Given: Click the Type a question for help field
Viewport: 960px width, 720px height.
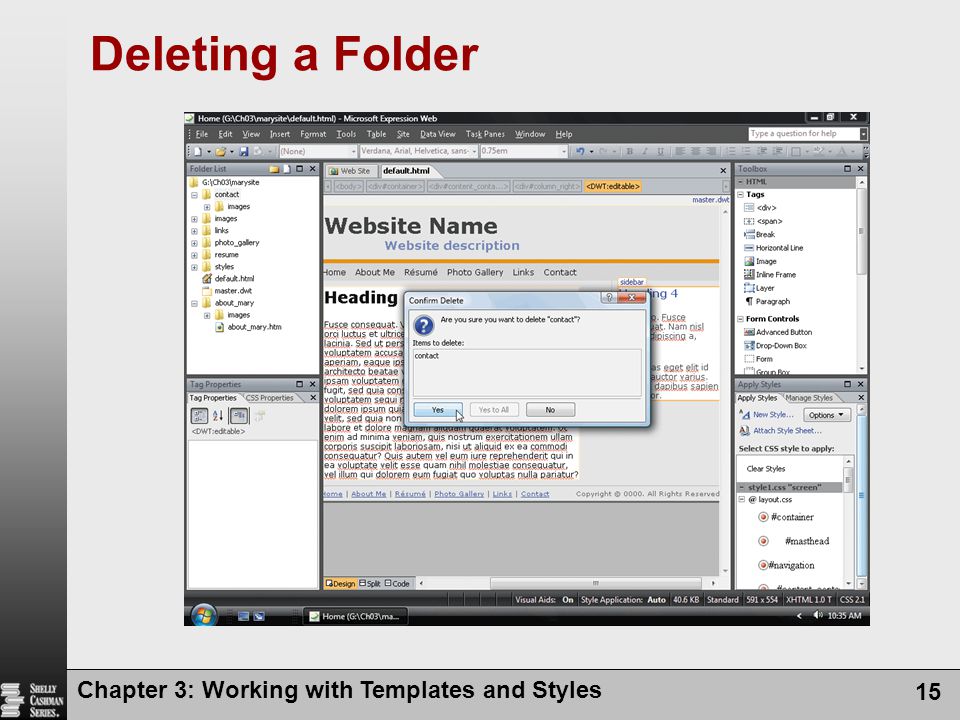Looking at the screenshot, I should [803, 133].
